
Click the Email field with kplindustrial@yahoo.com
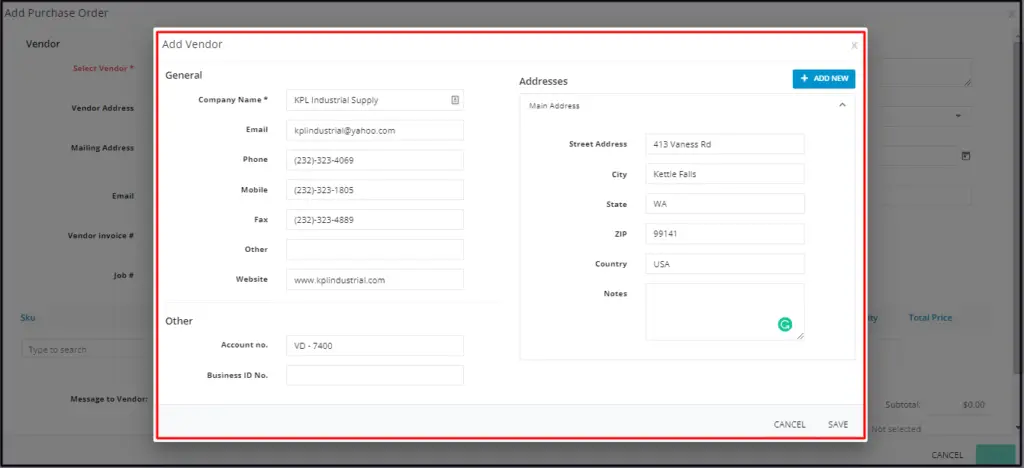tap(375, 130)
